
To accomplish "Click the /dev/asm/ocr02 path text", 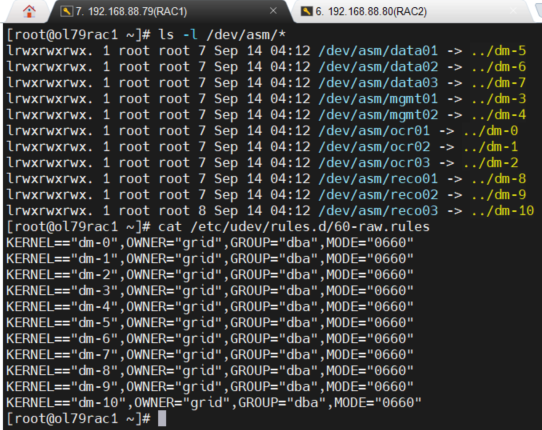I will coord(374,147).
